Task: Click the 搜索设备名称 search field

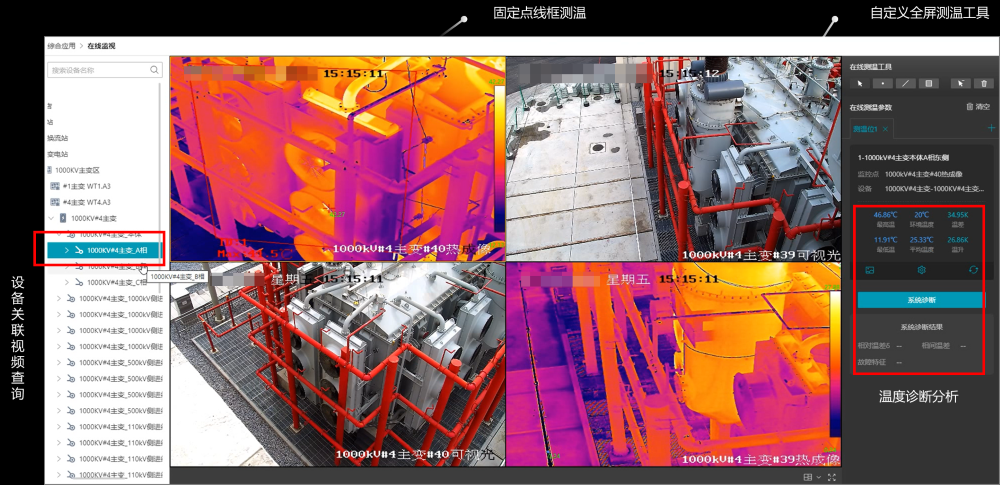Action: click(105, 70)
